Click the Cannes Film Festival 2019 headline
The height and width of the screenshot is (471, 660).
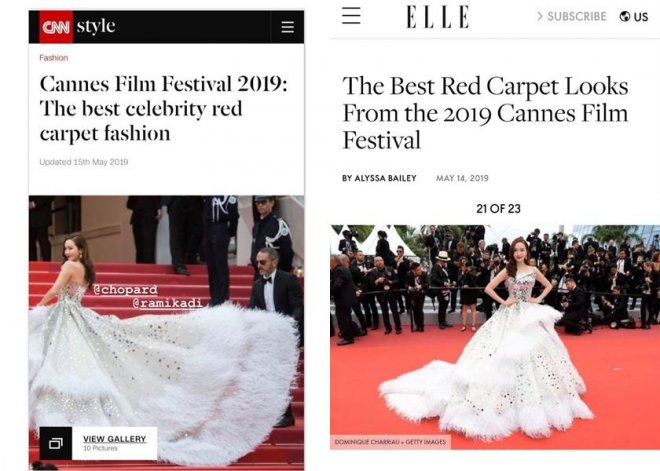pos(163,109)
